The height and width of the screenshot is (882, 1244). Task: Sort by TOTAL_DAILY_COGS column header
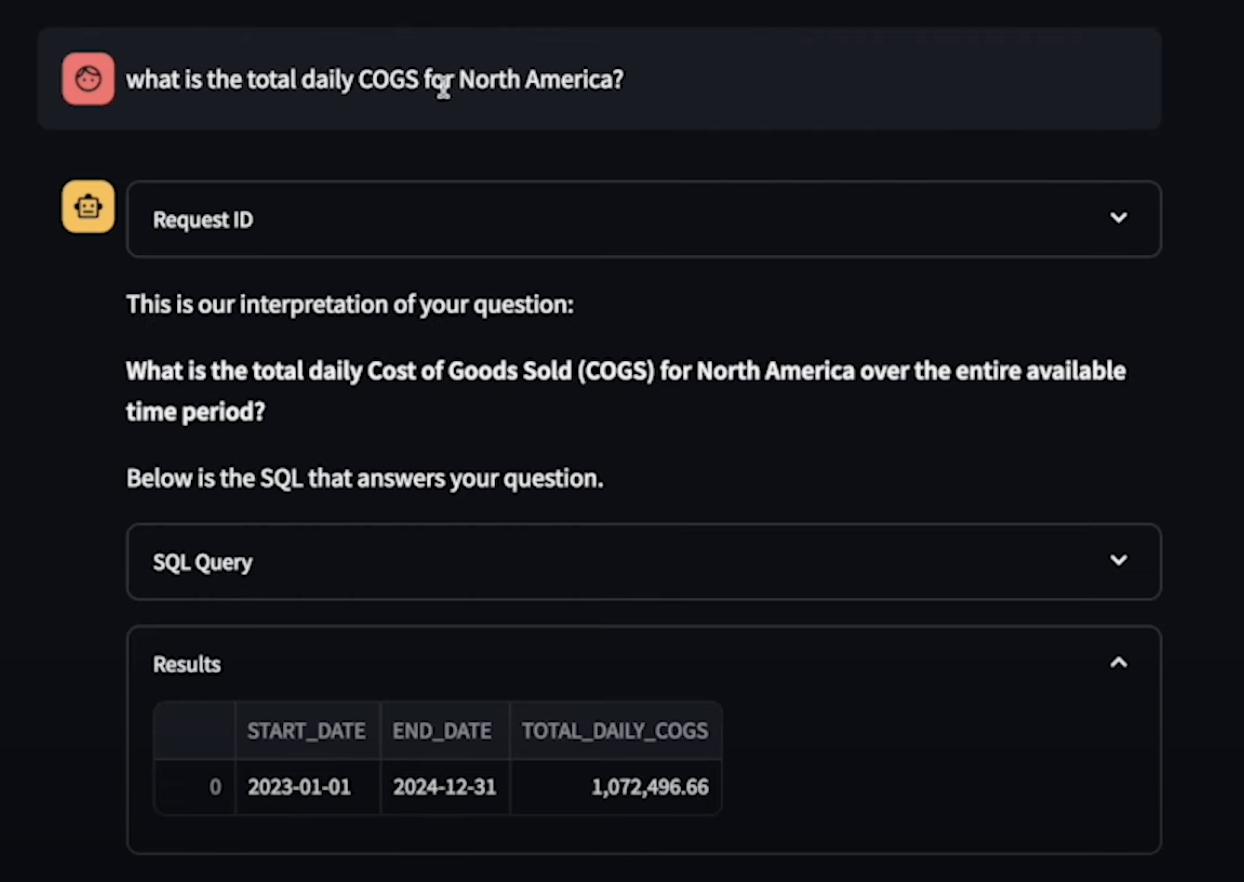click(x=616, y=731)
